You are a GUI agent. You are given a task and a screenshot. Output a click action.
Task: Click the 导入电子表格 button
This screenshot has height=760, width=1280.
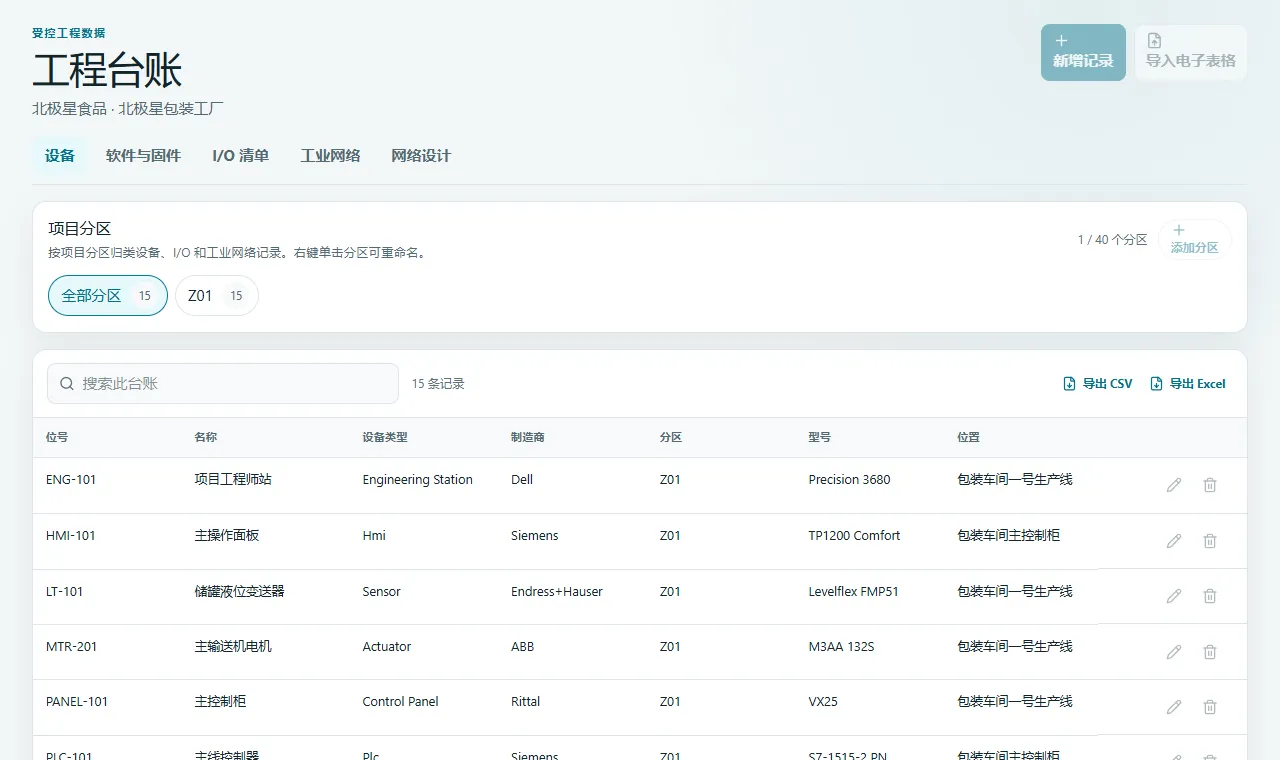point(1191,52)
